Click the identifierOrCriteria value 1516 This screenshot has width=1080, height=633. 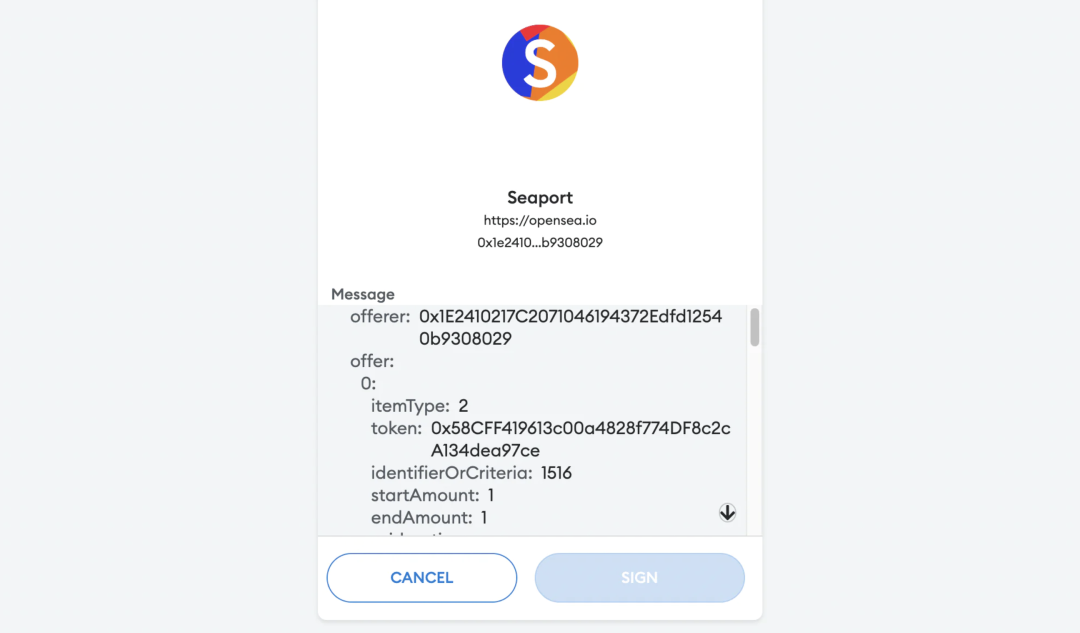pyautogui.click(x=557, y=473)
